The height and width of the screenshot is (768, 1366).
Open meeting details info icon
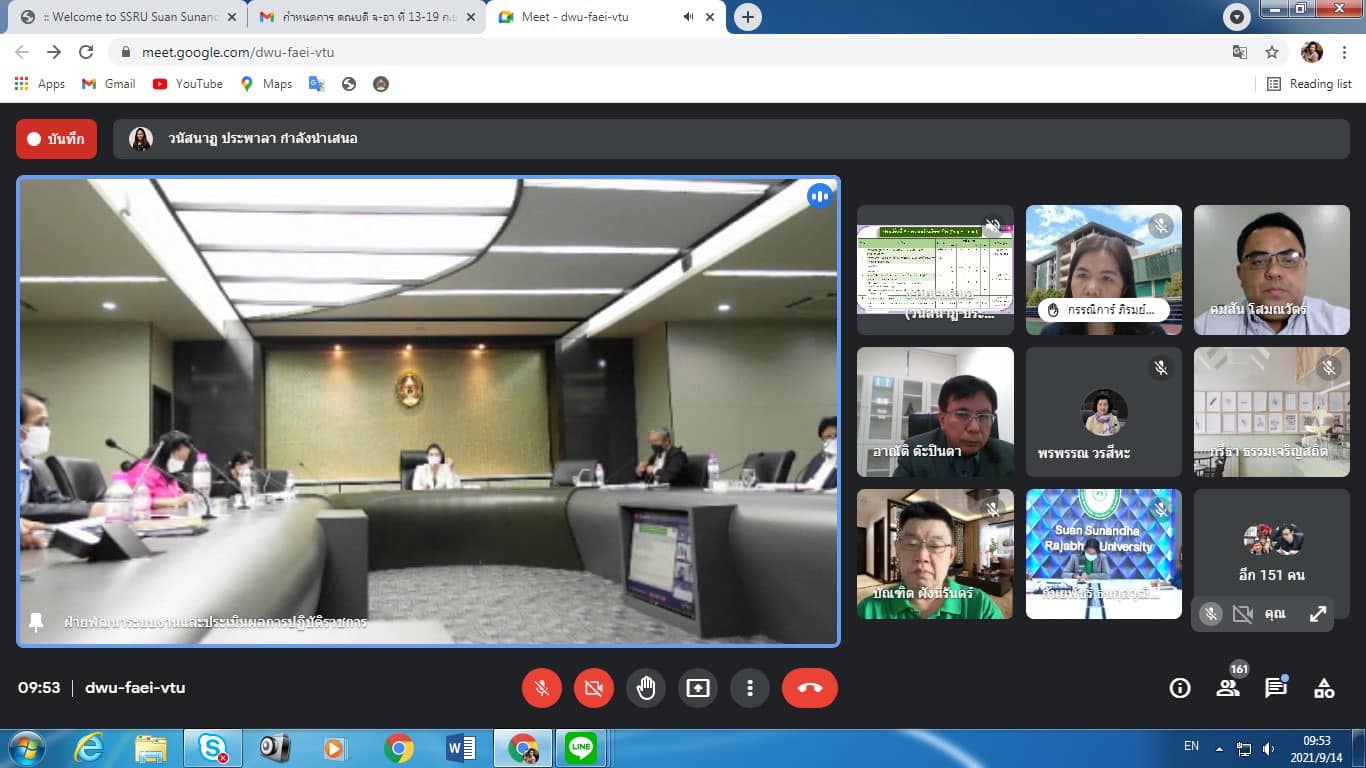click(x=1180, y=688)
